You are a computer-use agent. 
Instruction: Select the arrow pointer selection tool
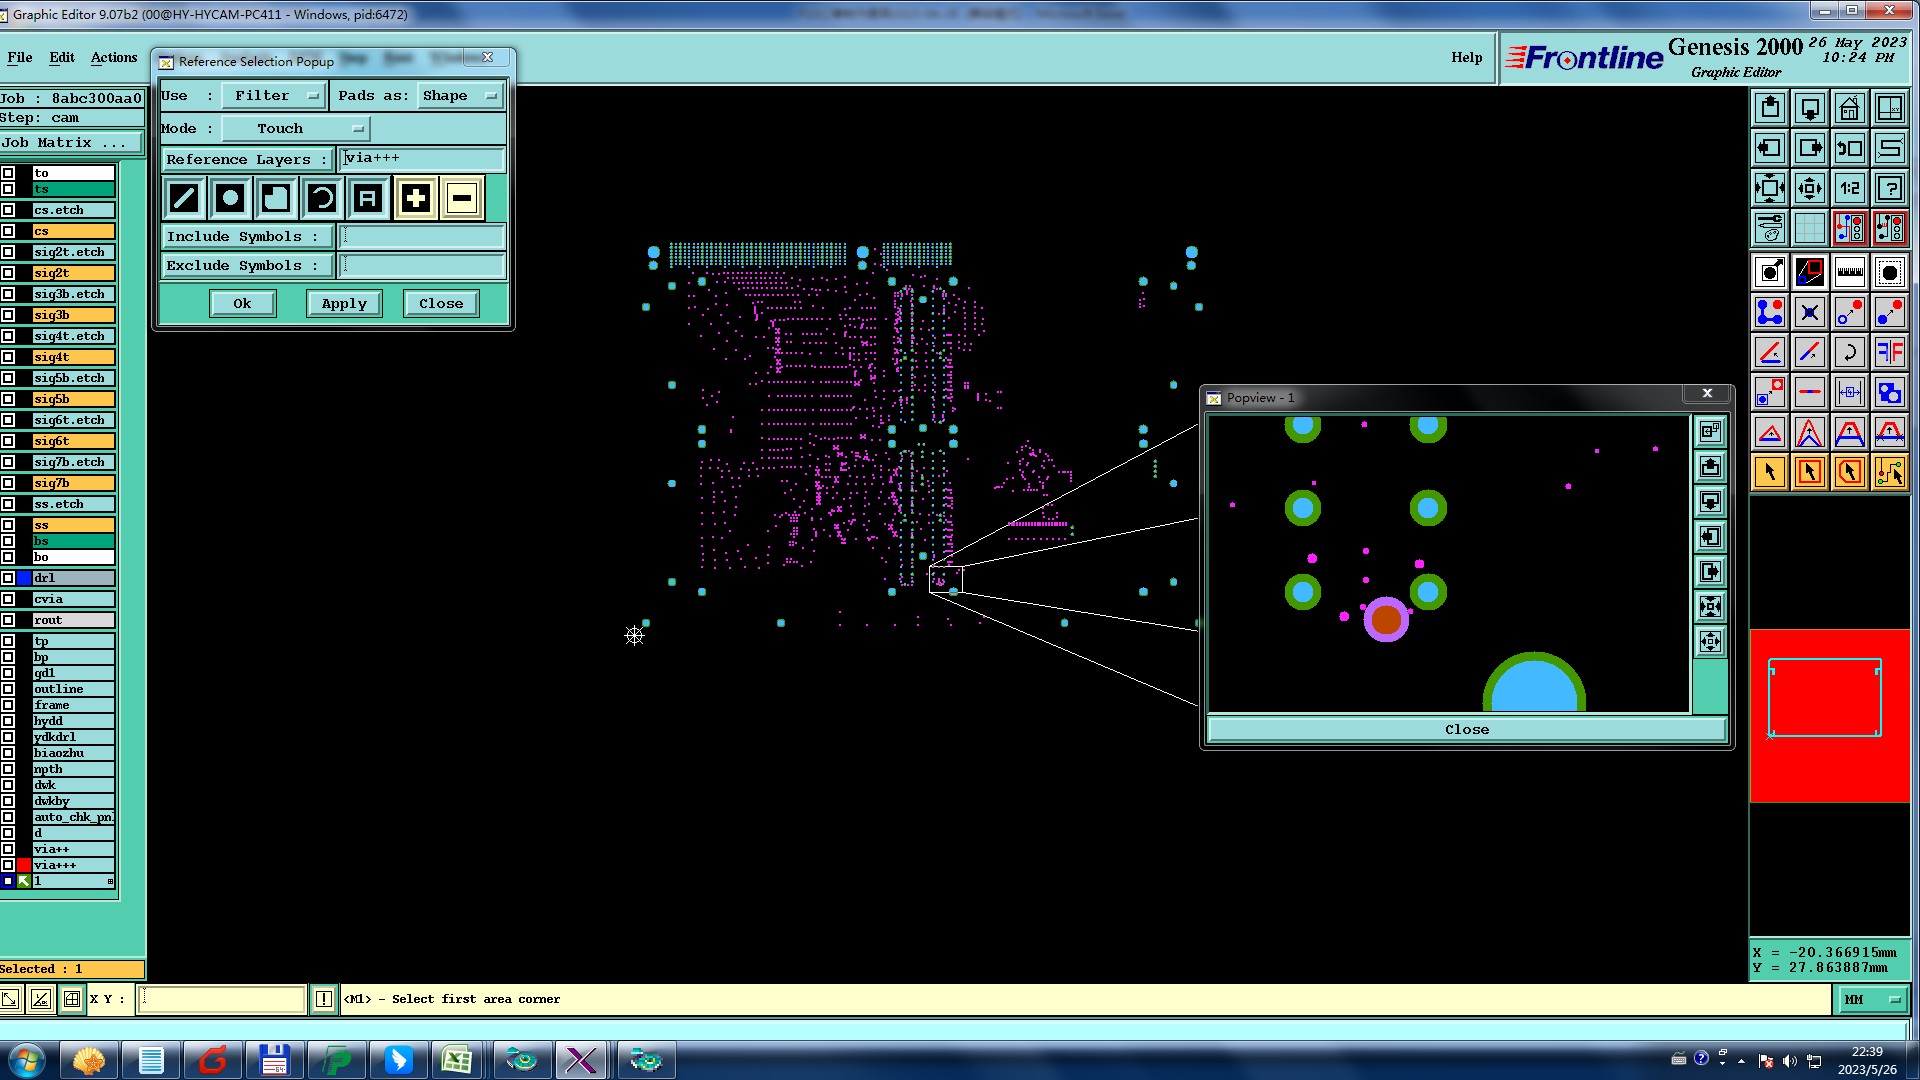point(1769,472)
